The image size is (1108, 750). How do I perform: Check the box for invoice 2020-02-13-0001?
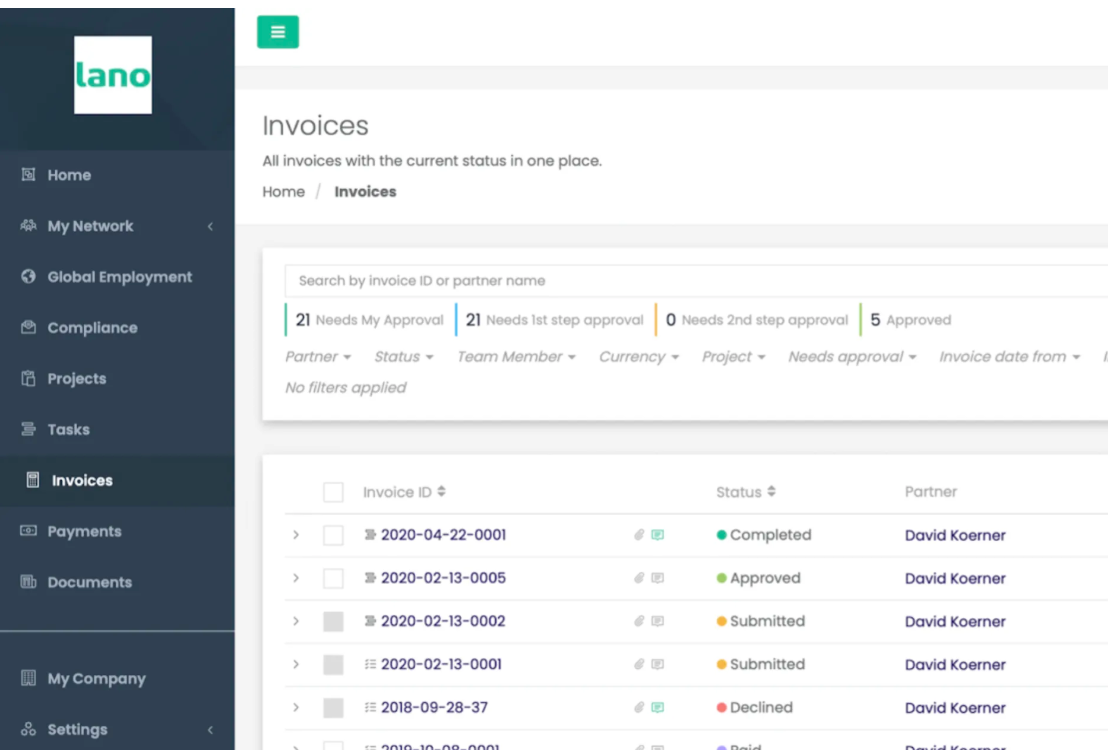click(333, 664)
